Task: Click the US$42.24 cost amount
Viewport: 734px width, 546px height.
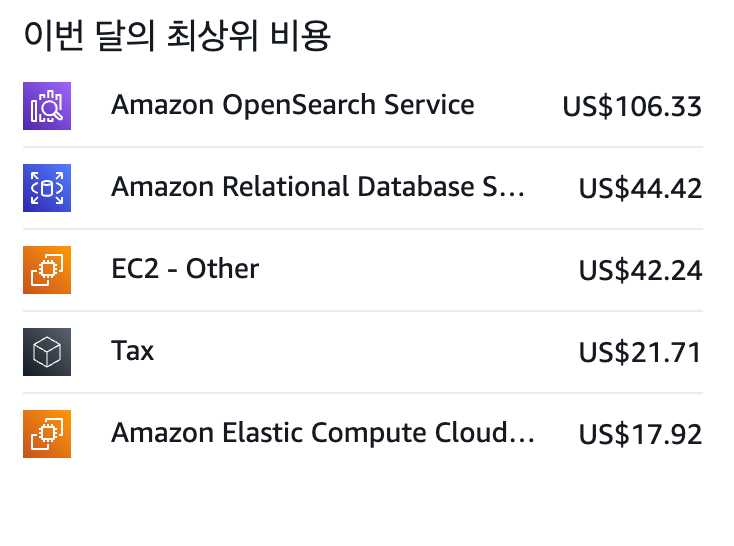Action: [x=640, y=270]
